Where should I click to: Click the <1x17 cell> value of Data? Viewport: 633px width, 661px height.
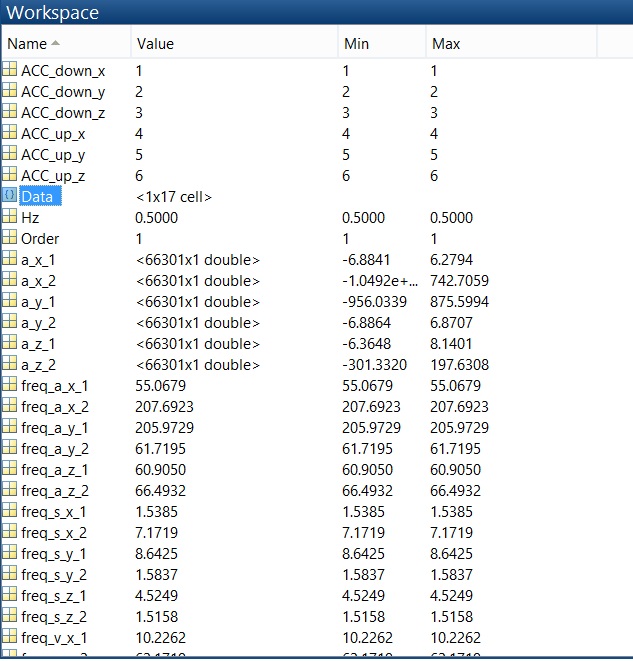[x=174, y=197]
